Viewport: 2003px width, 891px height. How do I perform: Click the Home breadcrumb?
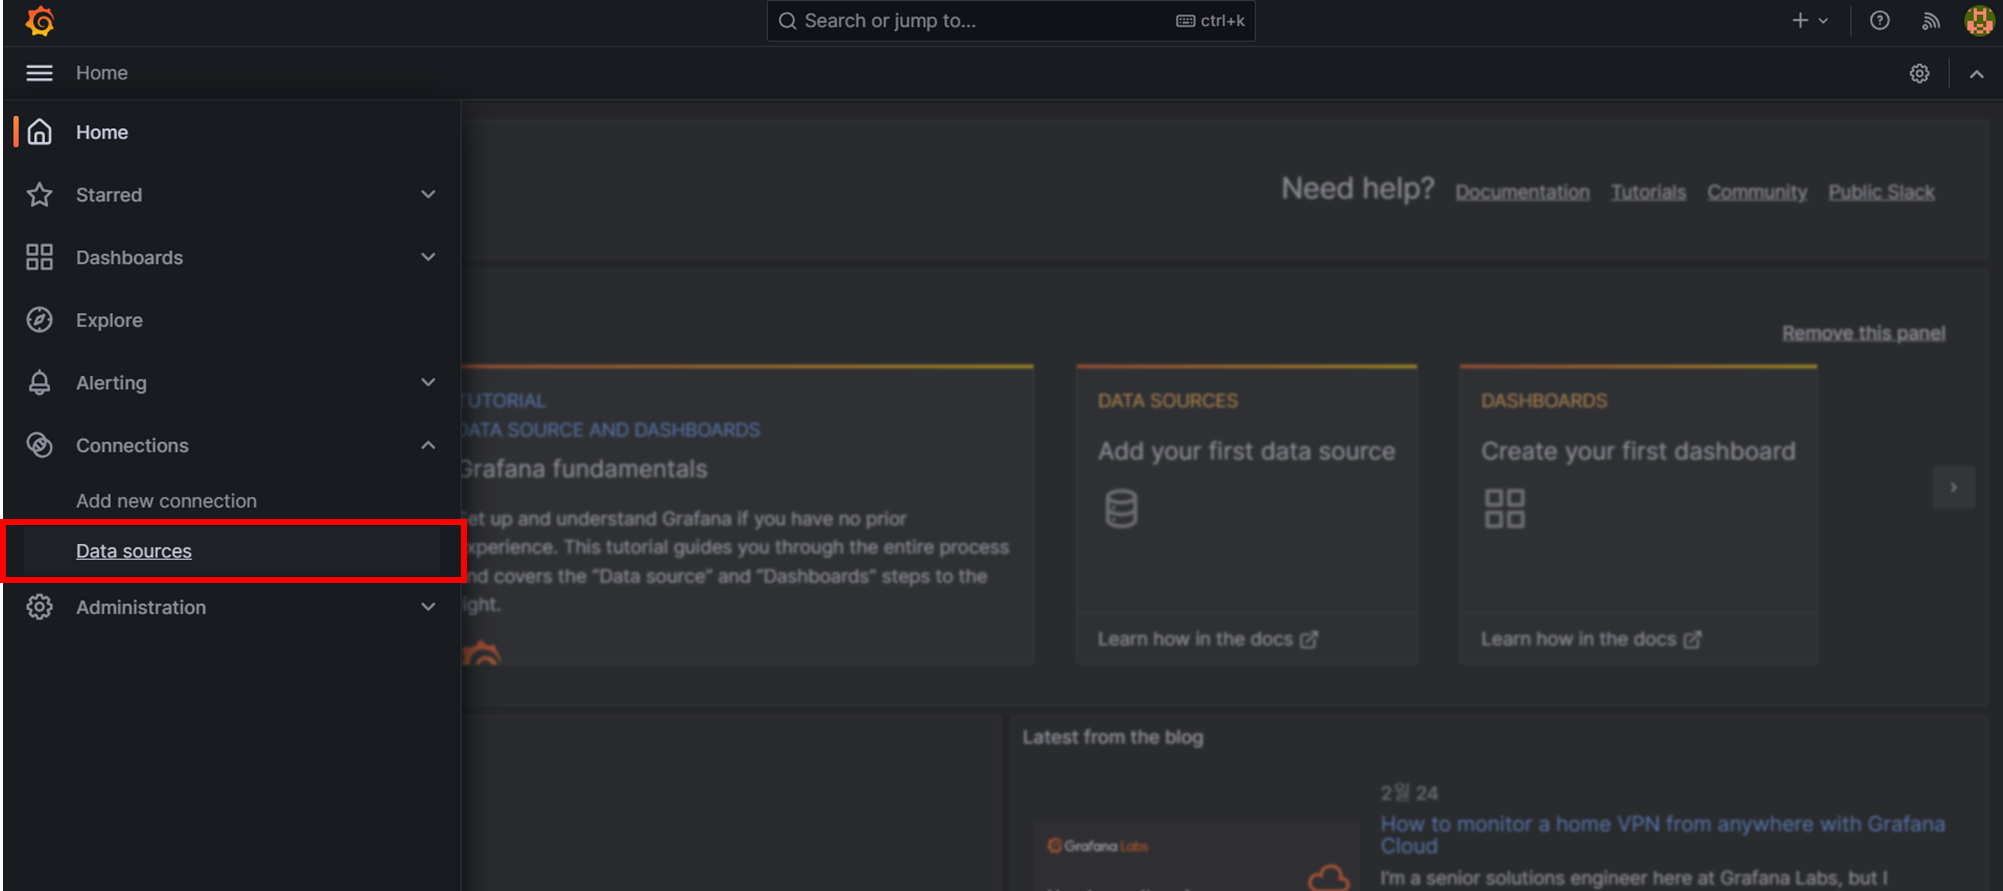pyautogui.click(x=102, y=73)
